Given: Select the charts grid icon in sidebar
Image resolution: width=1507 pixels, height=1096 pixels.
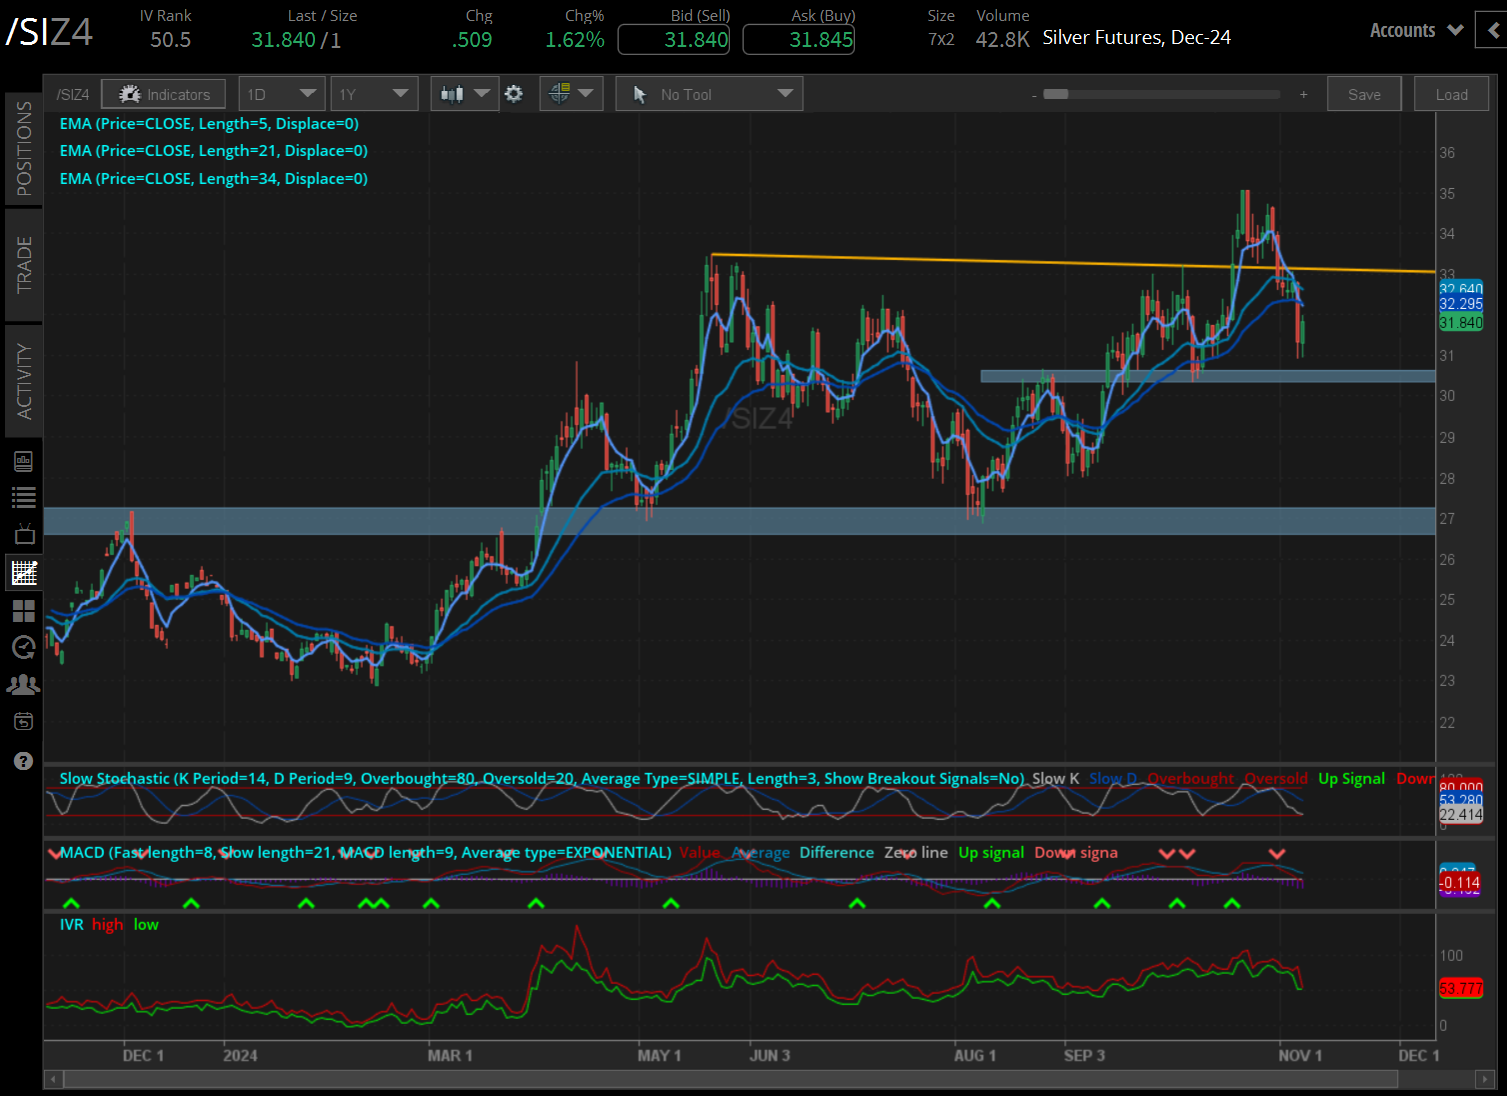Looking at the screenshot, I should pos(24,573).
